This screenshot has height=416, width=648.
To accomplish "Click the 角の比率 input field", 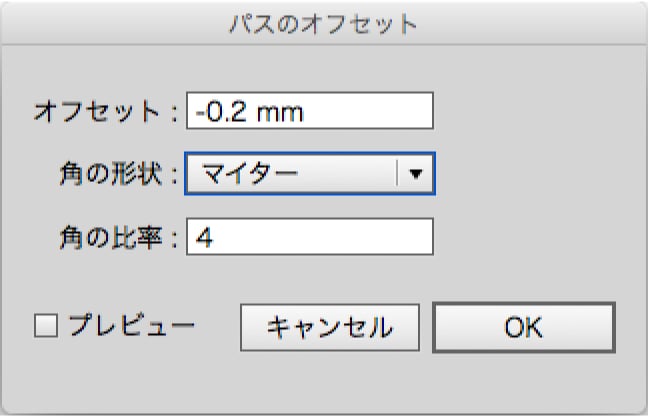I will coord(309,237).
